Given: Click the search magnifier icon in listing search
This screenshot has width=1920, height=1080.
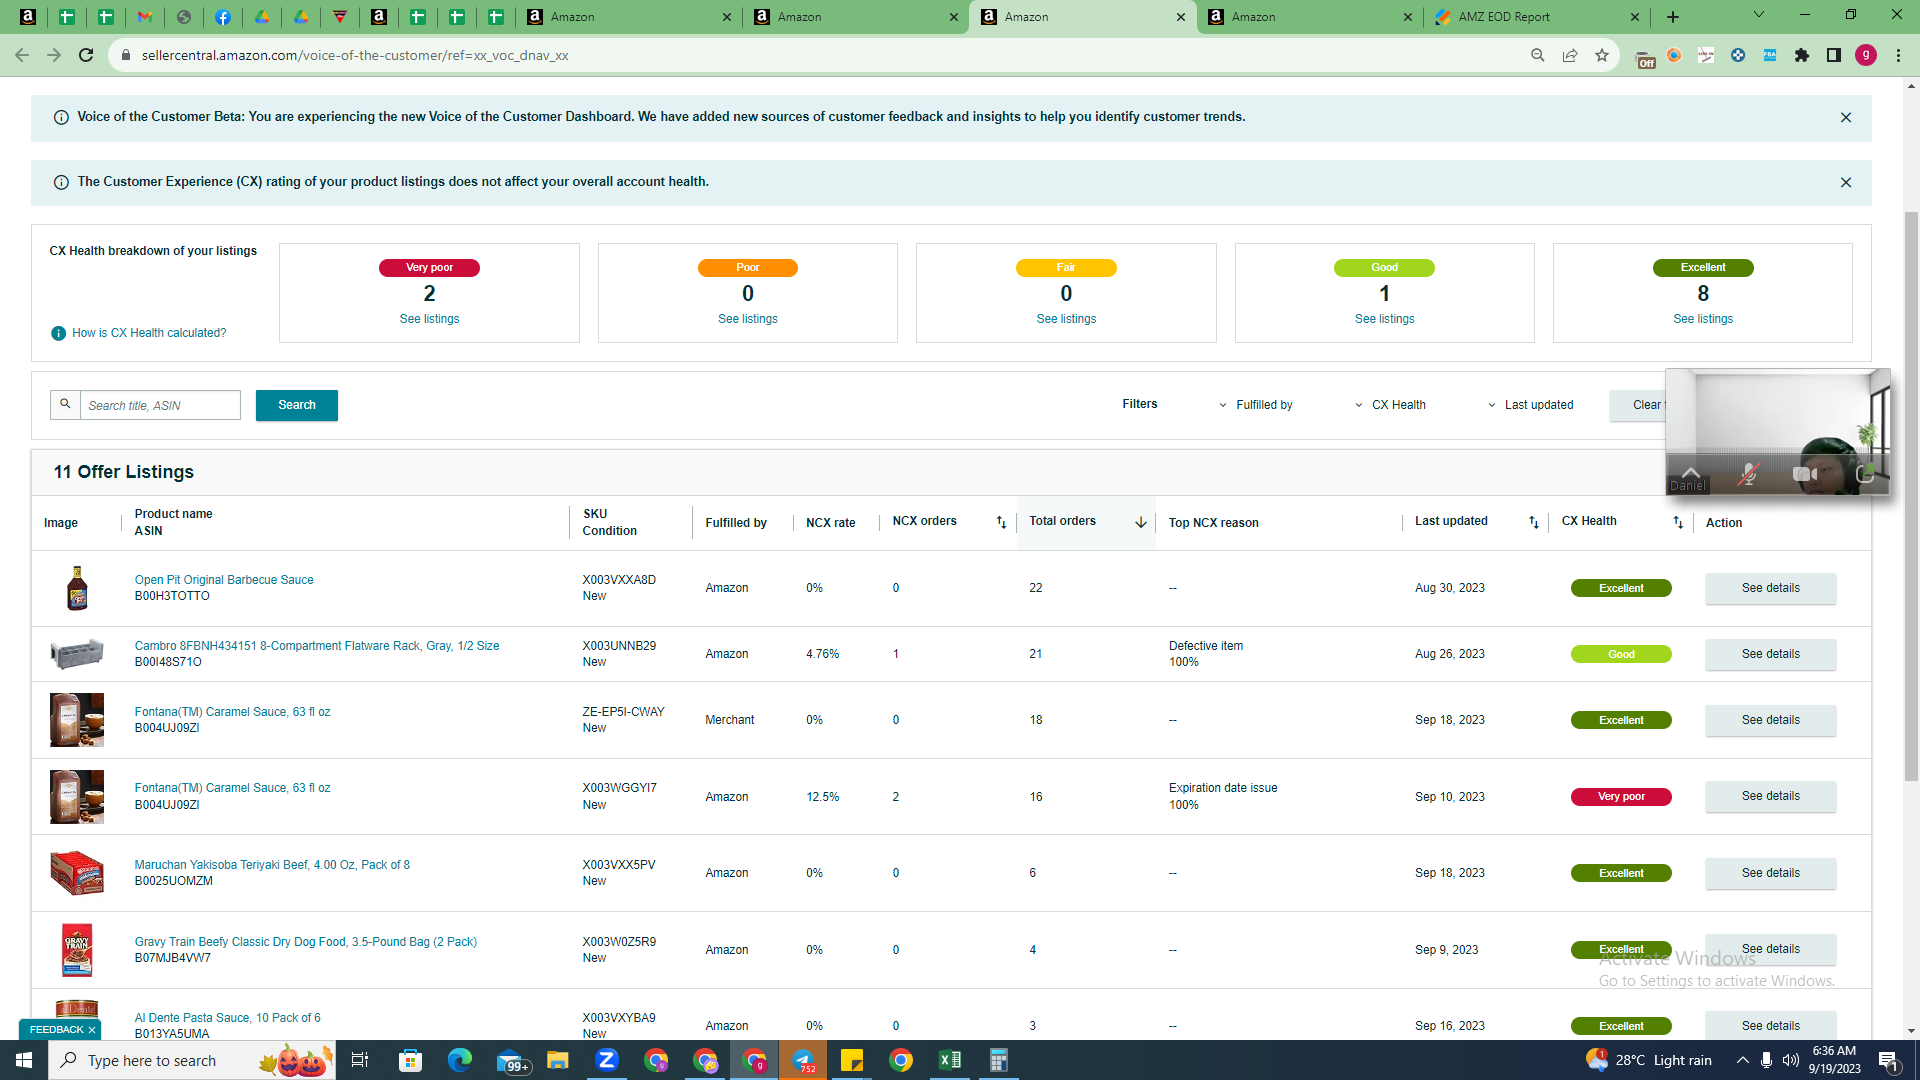Looking at the screenshot, I should (65, 405).
